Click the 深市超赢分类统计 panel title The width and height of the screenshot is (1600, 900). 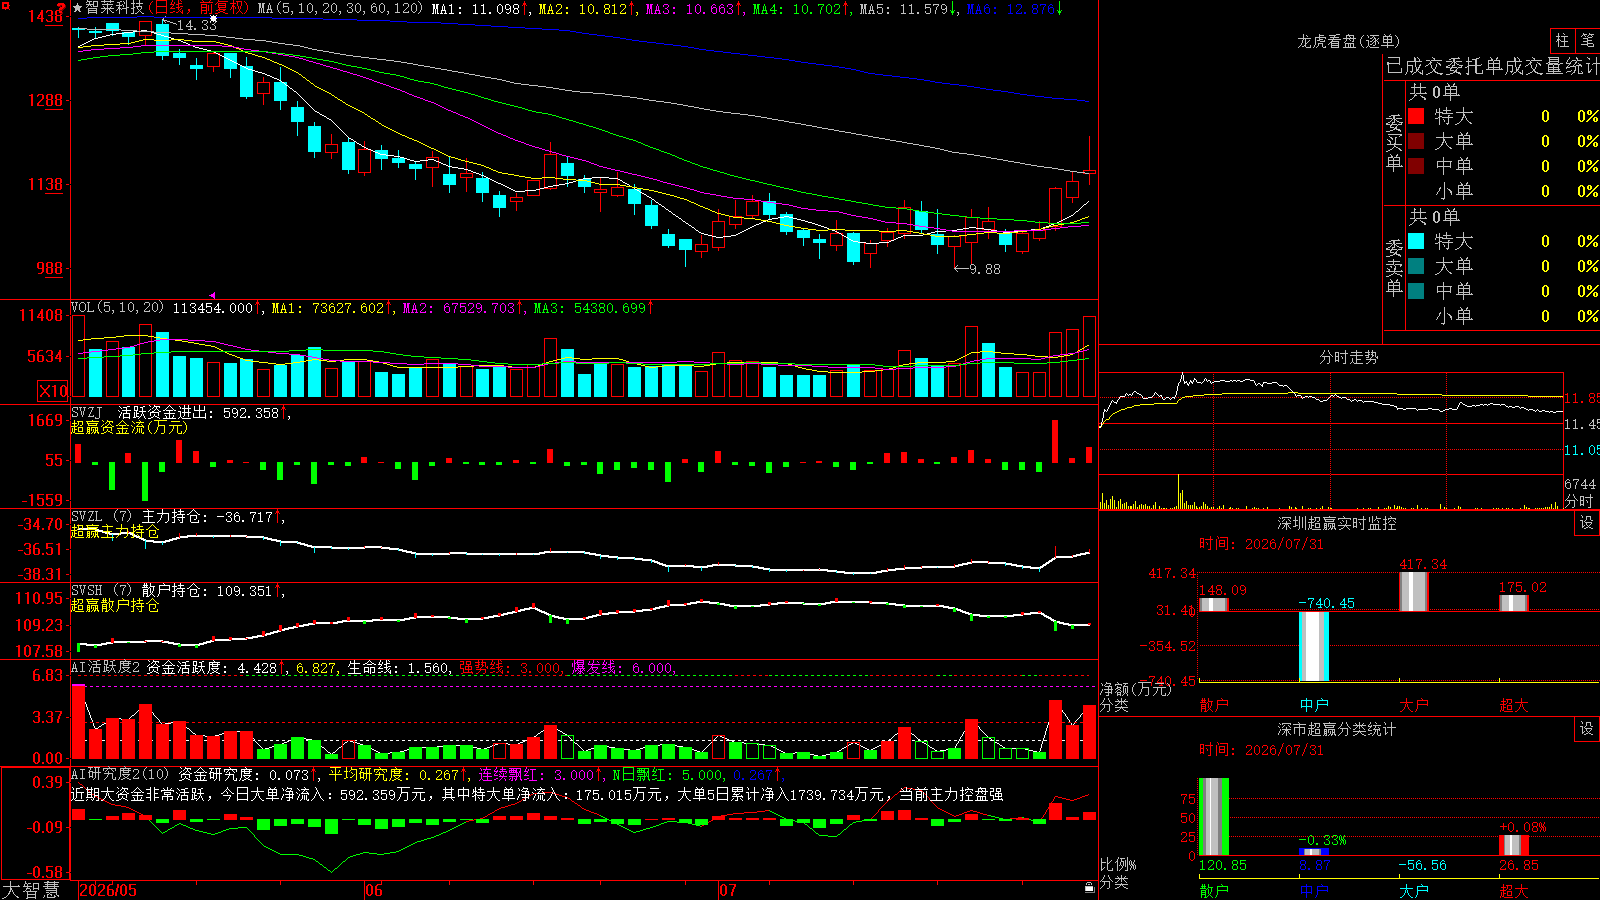click(1337, 729)
